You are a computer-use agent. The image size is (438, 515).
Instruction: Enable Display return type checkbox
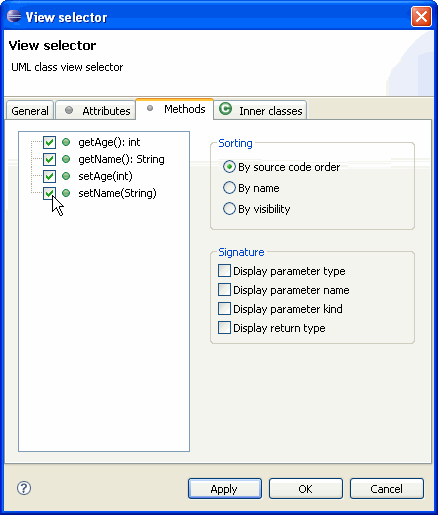tap(224, 328)
